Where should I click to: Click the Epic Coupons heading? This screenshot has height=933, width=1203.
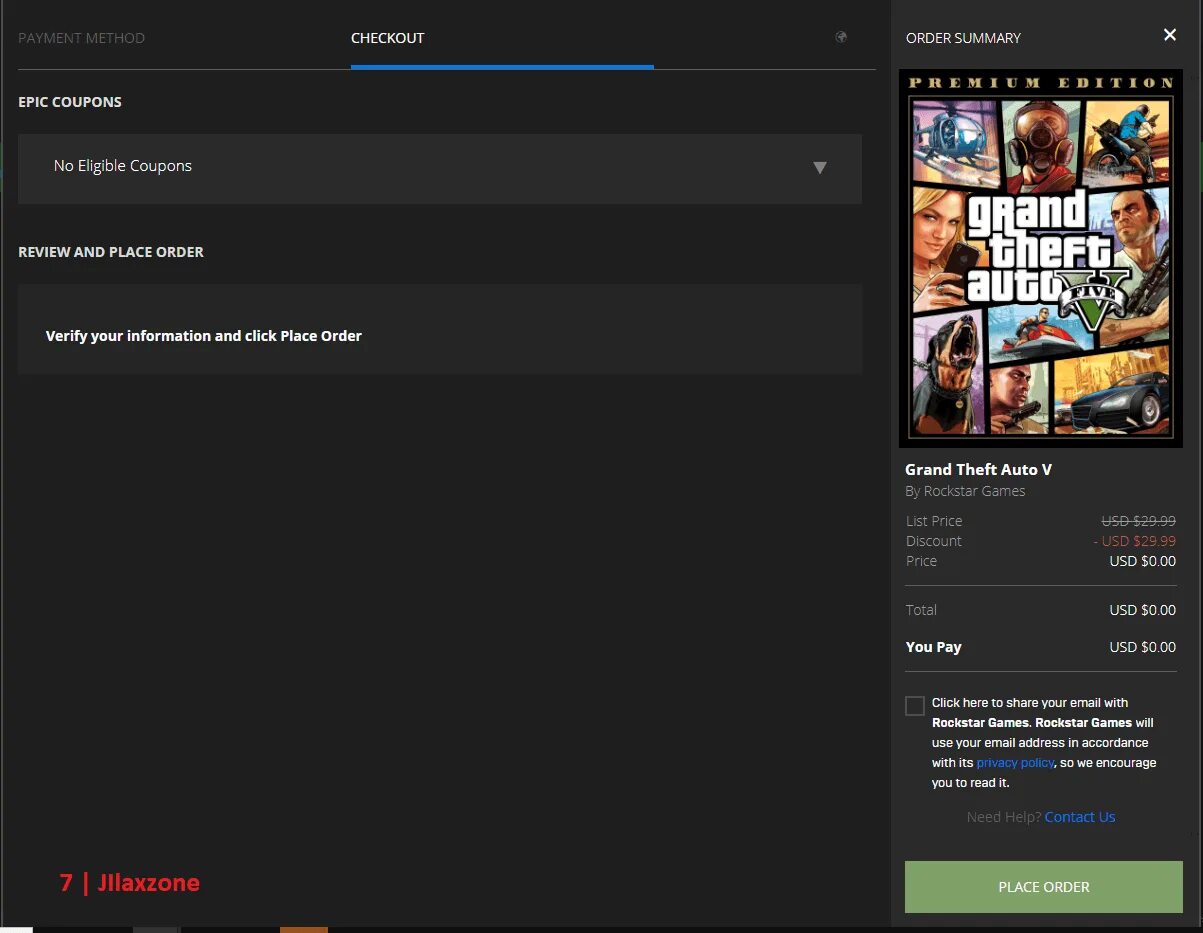click(x=70, y=102)
